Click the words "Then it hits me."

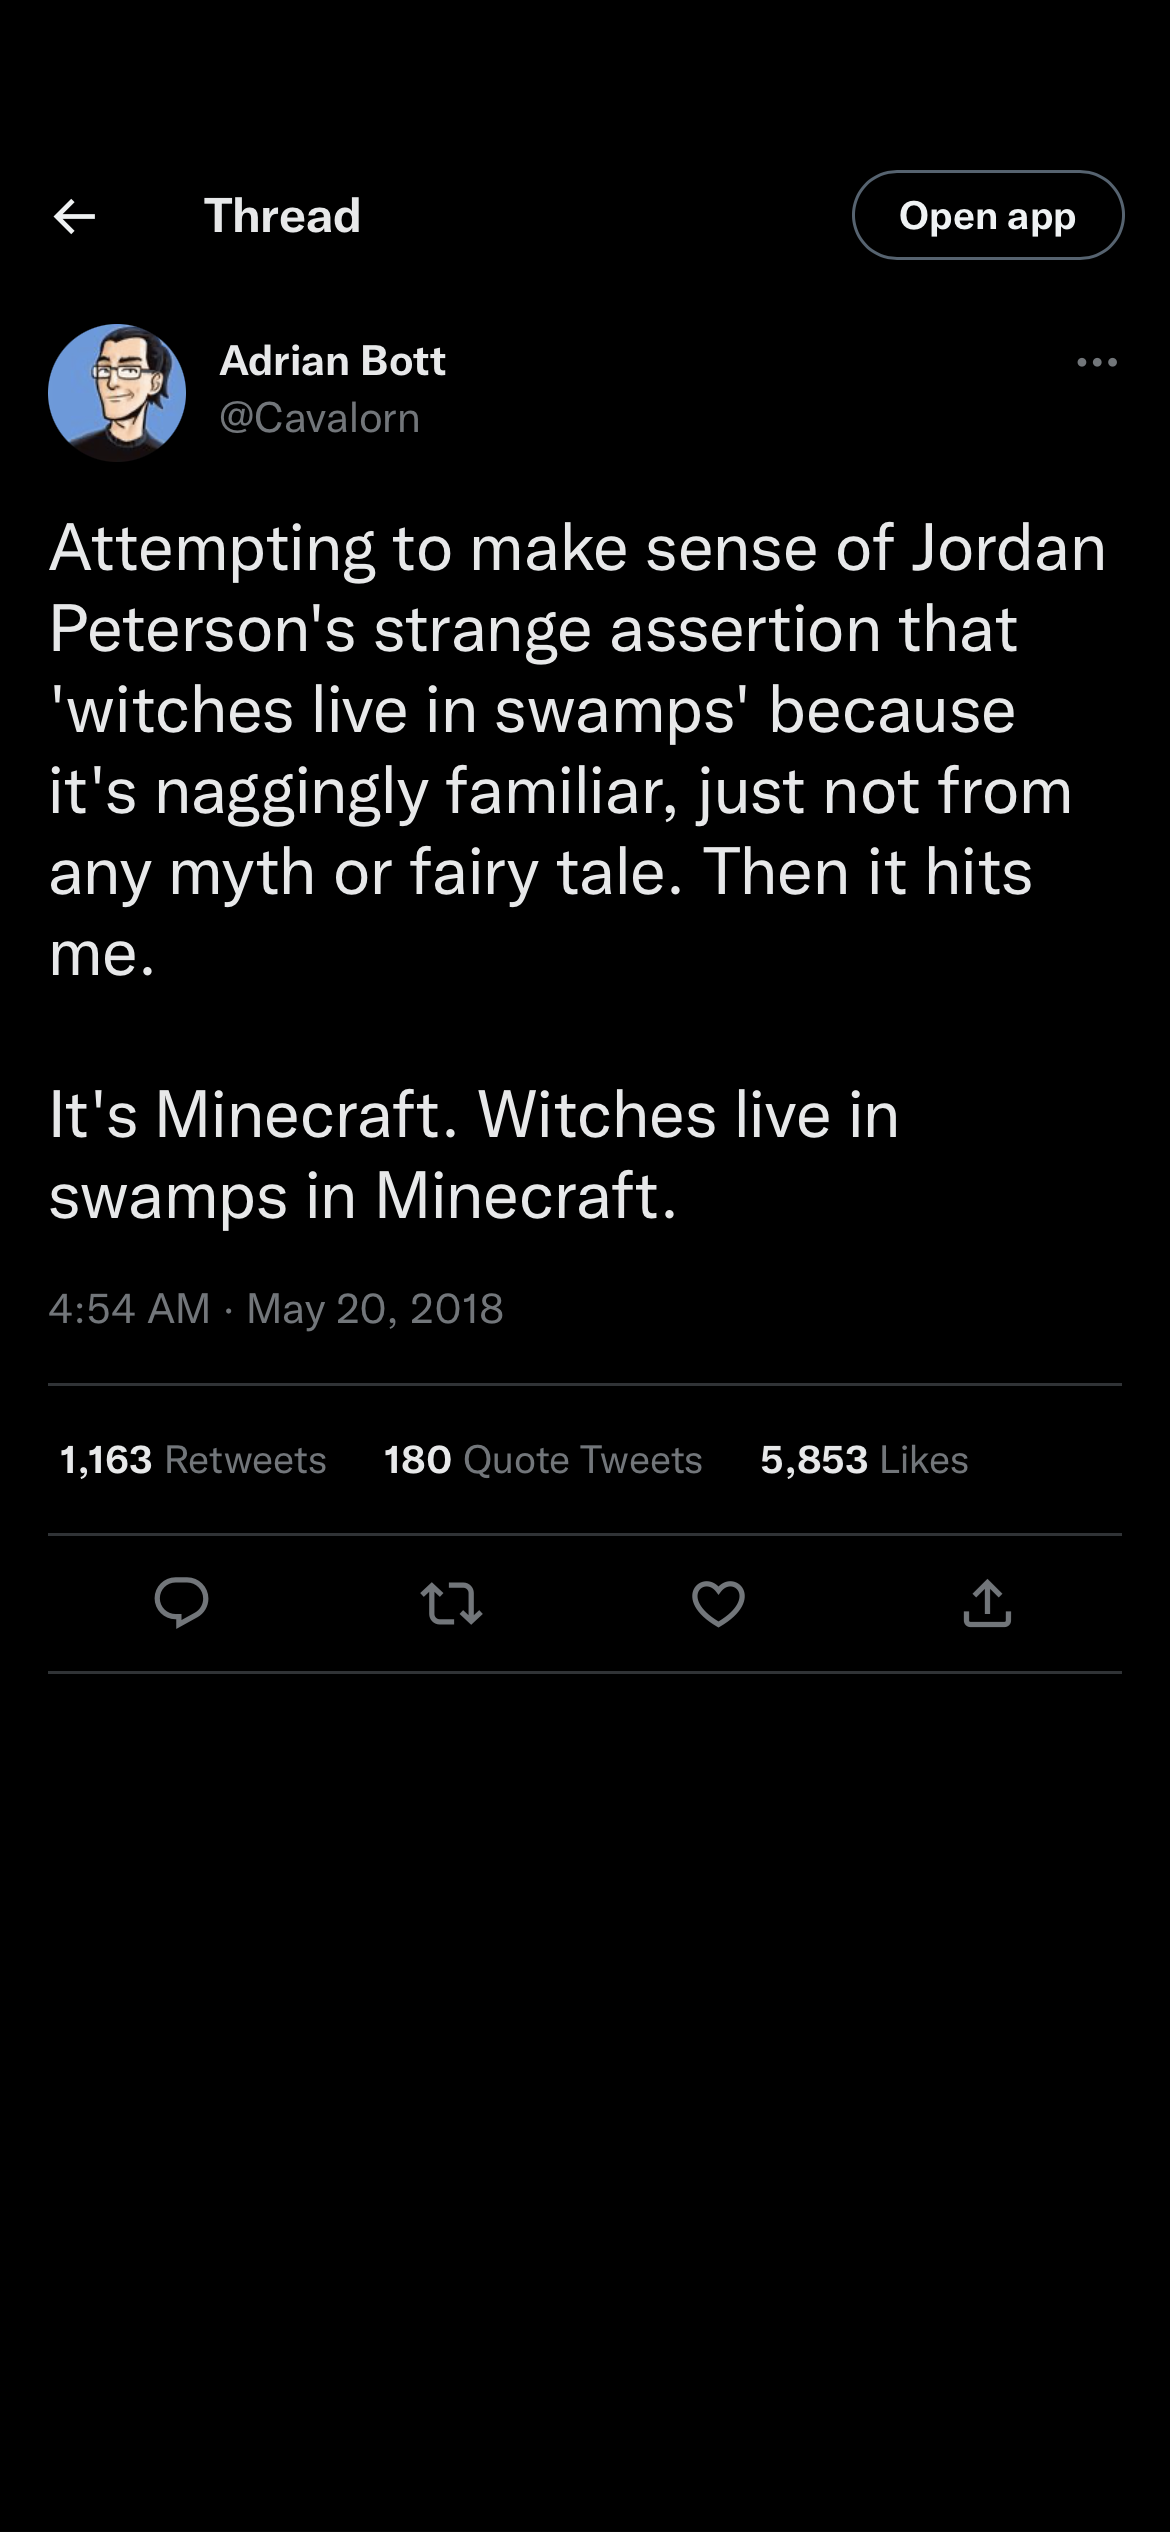(x=866, y=873)
